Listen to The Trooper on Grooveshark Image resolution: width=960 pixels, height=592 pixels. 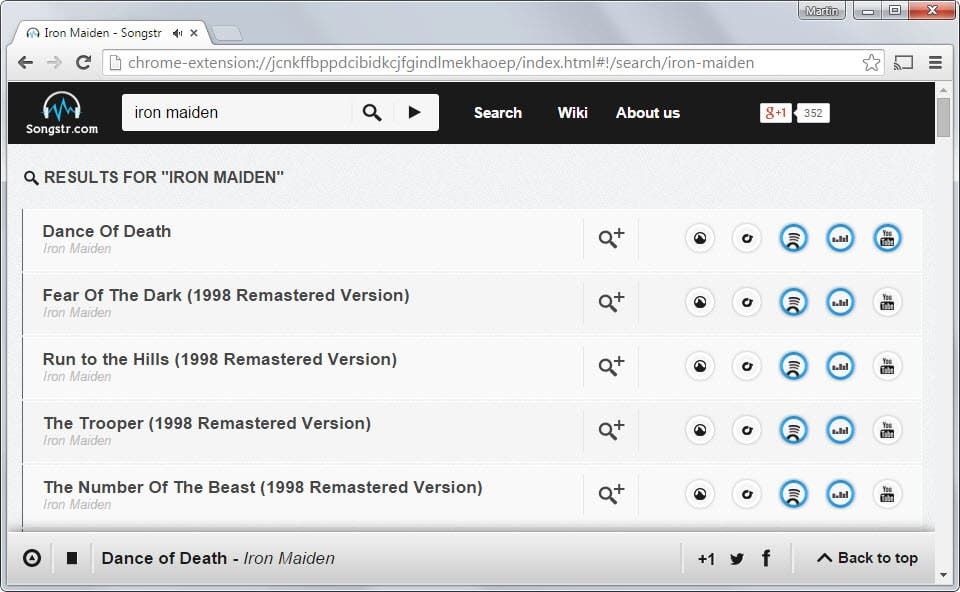point(700,430)
